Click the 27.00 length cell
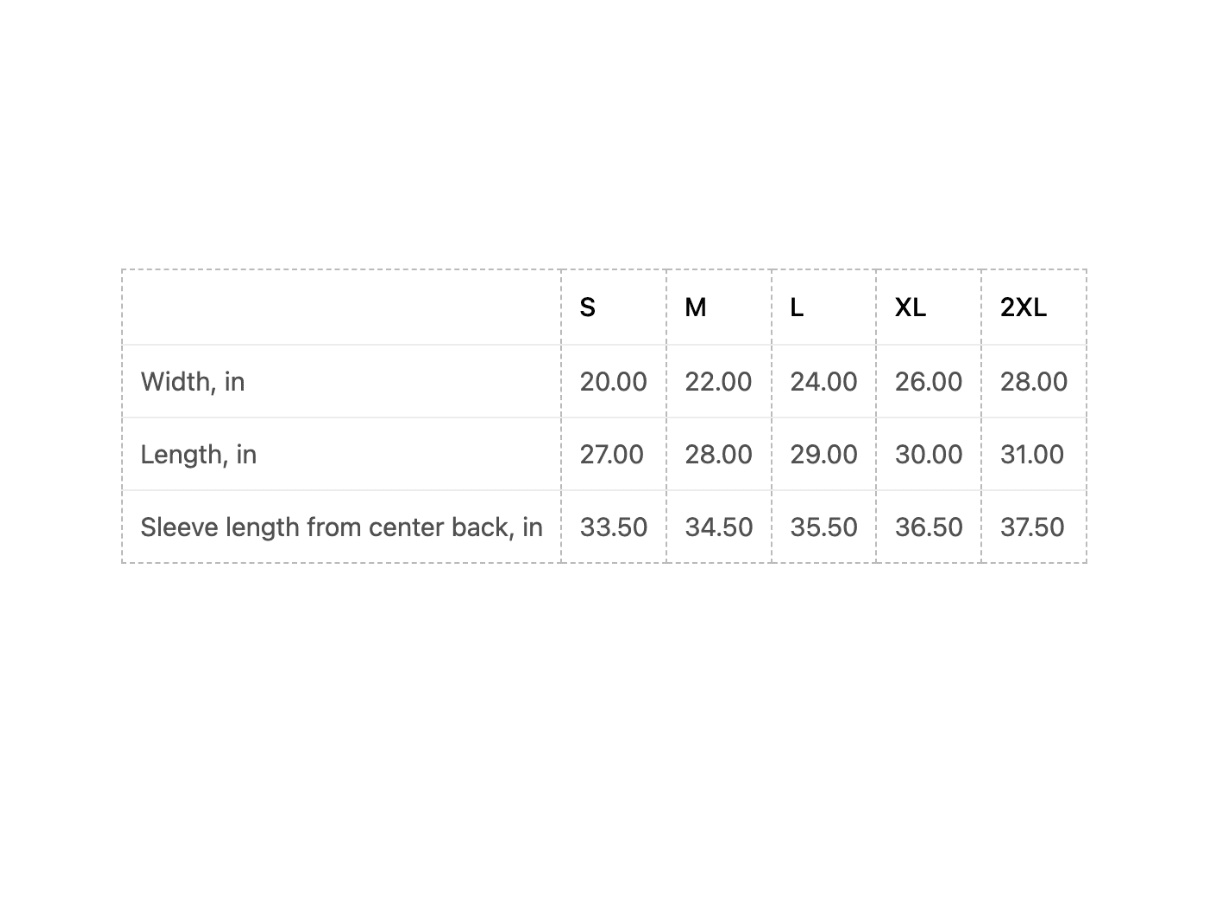Viewport: 1222px width, 906px height. (612, 455)
